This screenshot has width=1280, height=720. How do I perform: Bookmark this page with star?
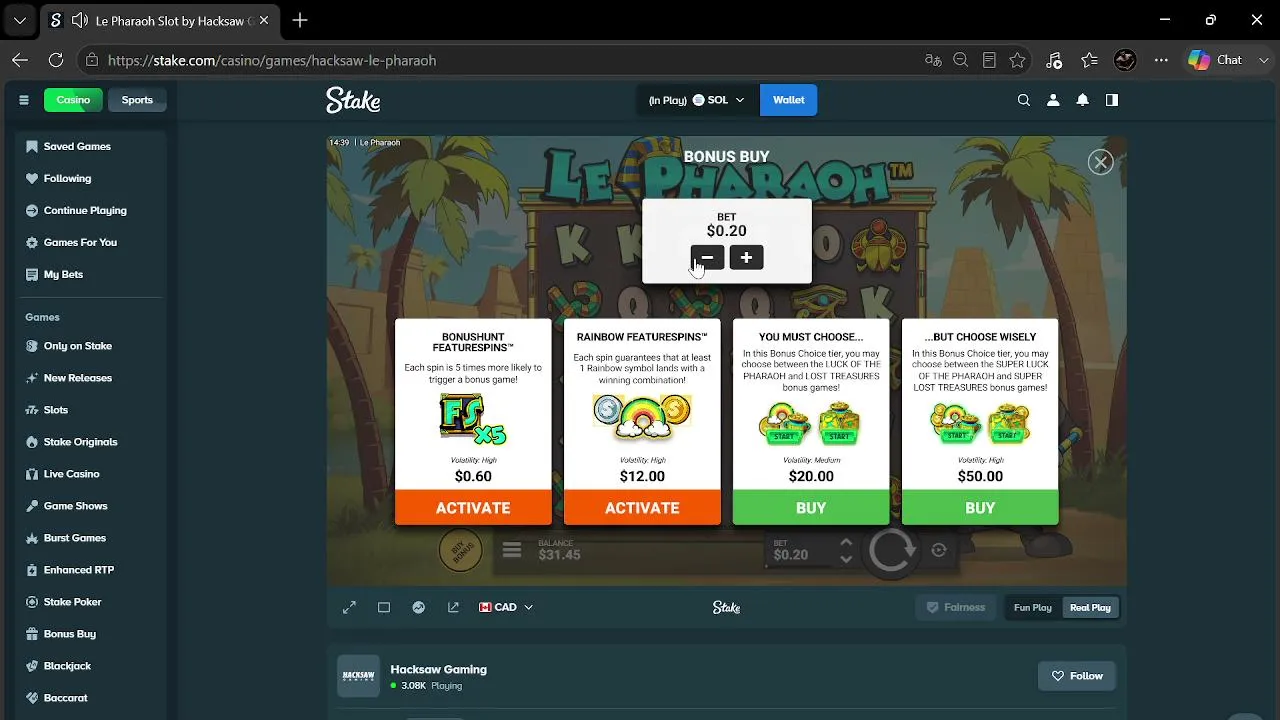coord(1017,60)
